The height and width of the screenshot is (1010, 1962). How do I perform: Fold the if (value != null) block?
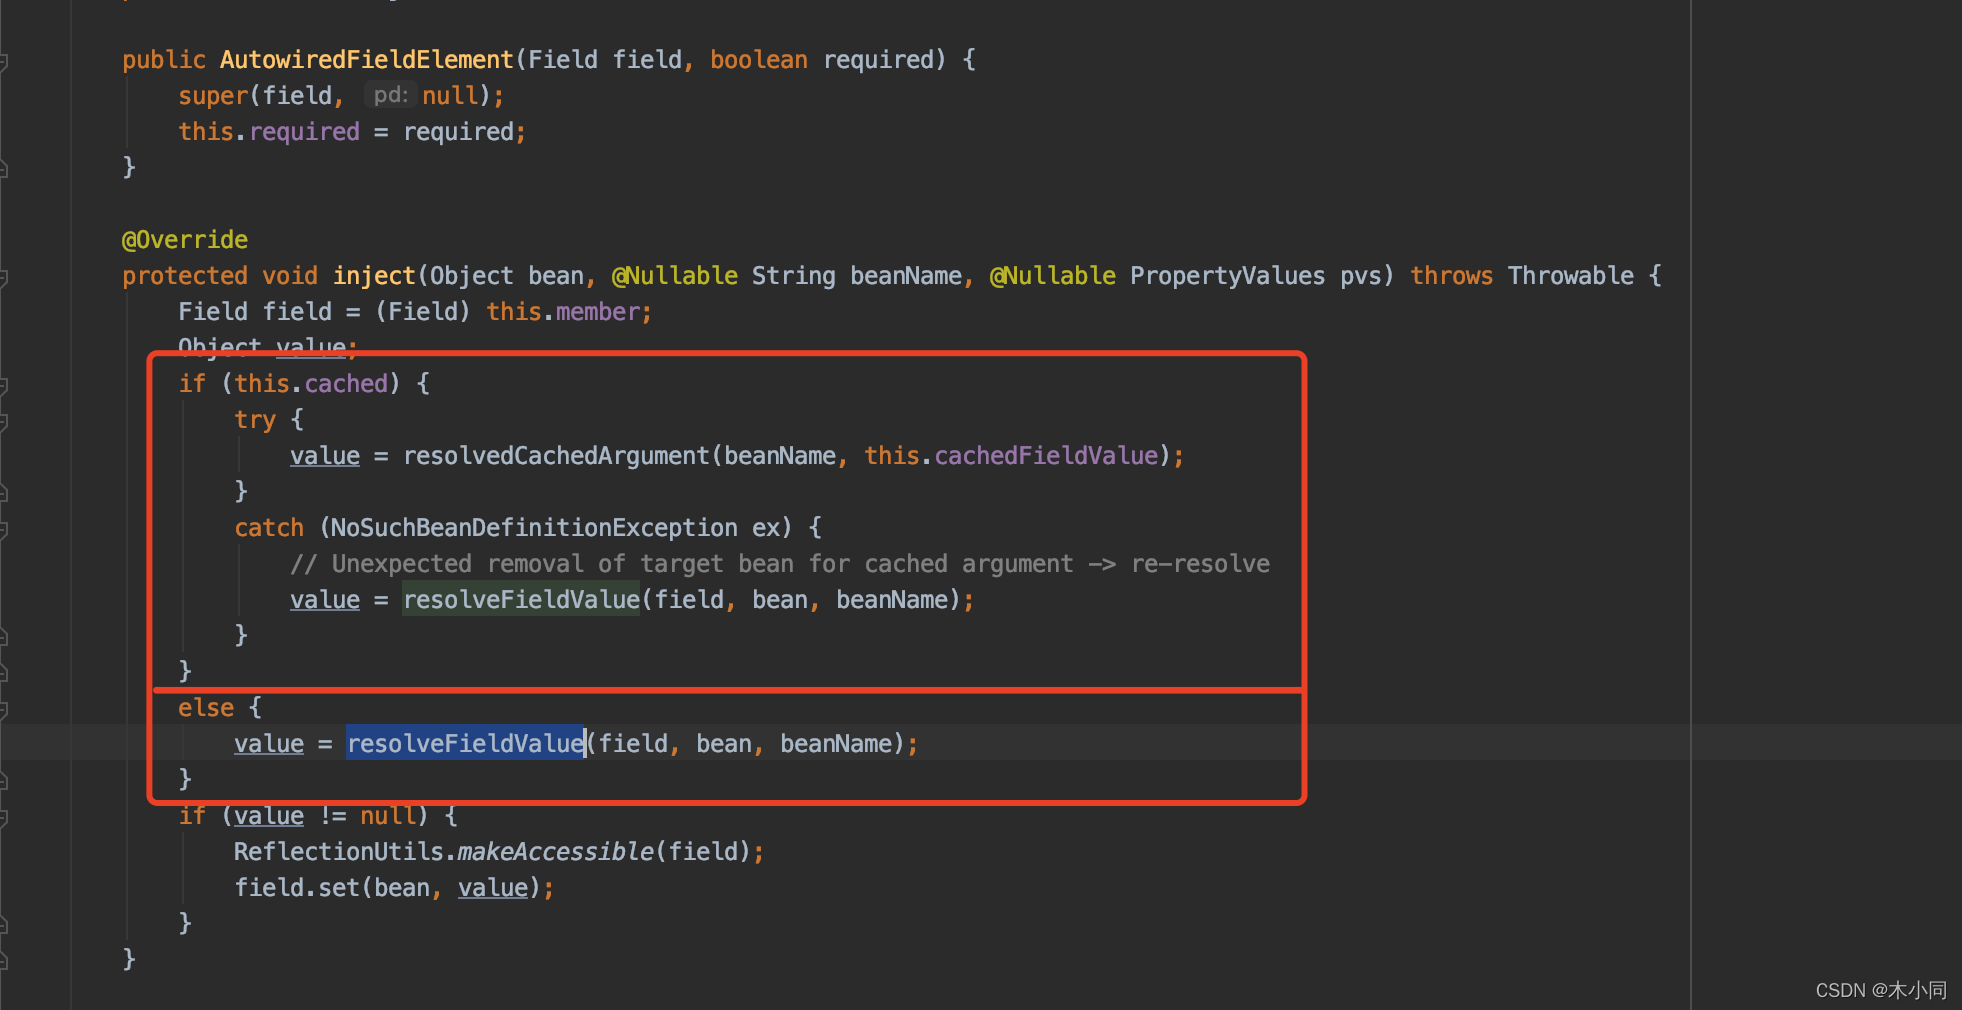click(x=3, y=817)
